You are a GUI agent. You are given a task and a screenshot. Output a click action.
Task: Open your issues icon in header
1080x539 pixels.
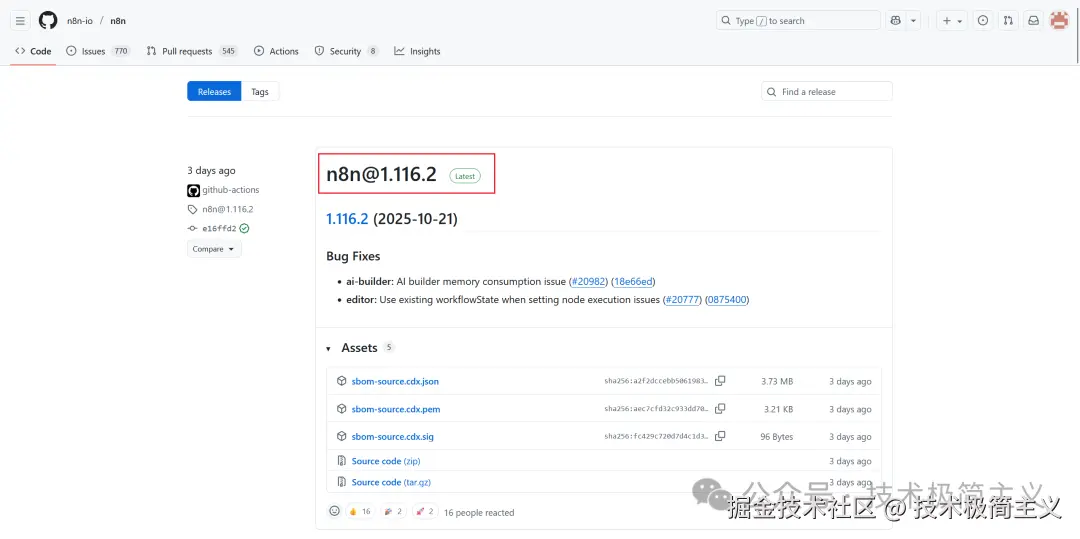pyautogui.click(x=983, y=21)
